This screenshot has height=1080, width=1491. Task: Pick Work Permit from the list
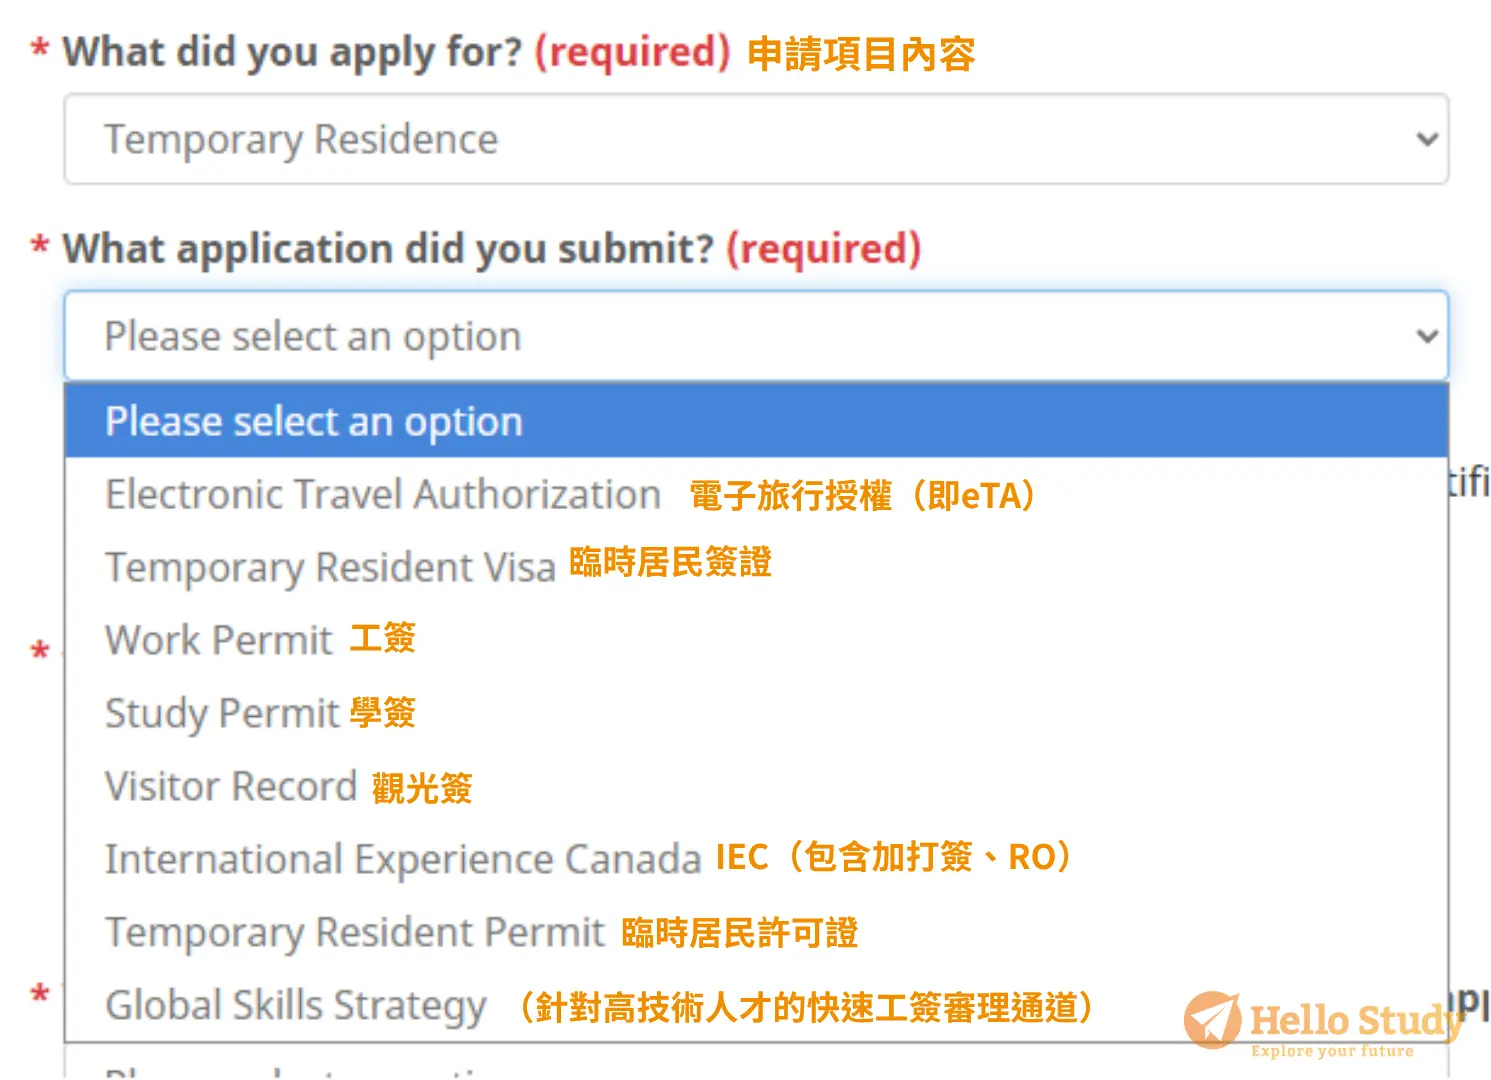pyautogui.click(x=756, y=640)
